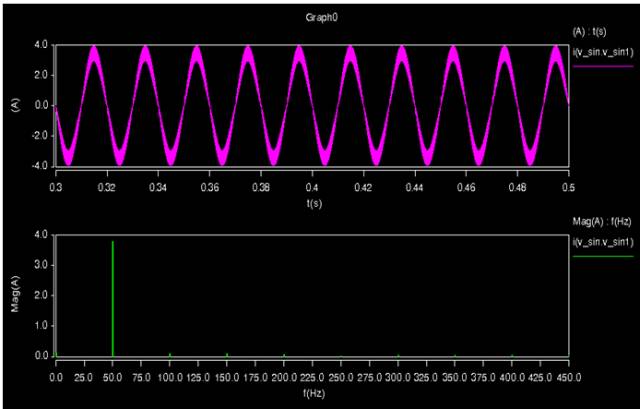640x409 pixels.
Task: Click the (A) vertical axis label of upper plot
Action: click(x=17, y=104)
